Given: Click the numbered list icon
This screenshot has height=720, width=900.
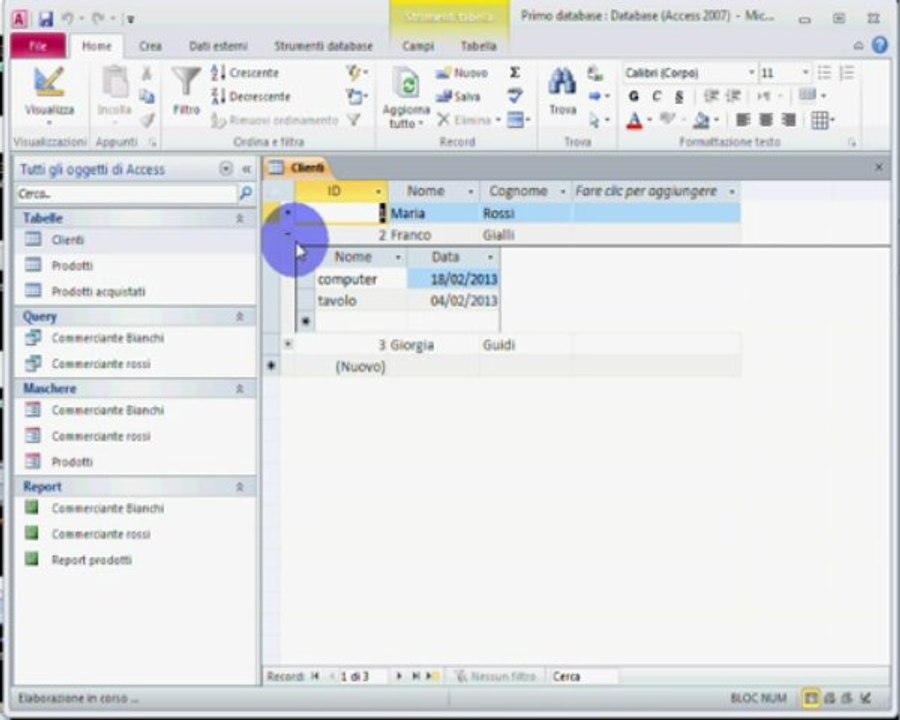Looking at the screenshot, I should pyautogui.click(x=847, y=72).
